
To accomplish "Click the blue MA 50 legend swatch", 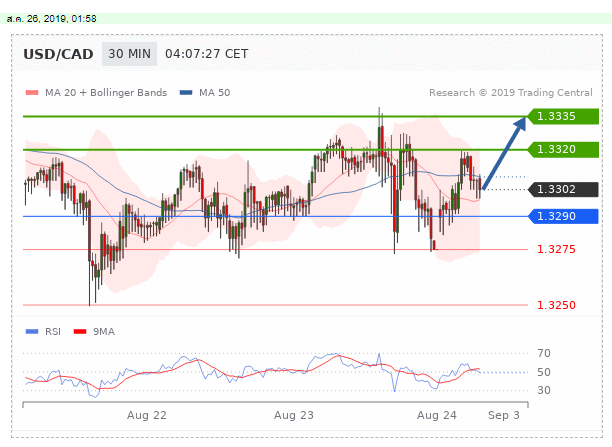I will [186, 93].
